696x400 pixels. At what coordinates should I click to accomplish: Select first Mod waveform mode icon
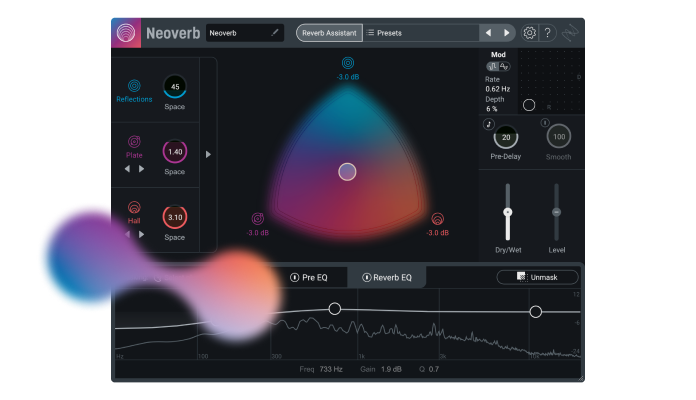tap(492, 66)
